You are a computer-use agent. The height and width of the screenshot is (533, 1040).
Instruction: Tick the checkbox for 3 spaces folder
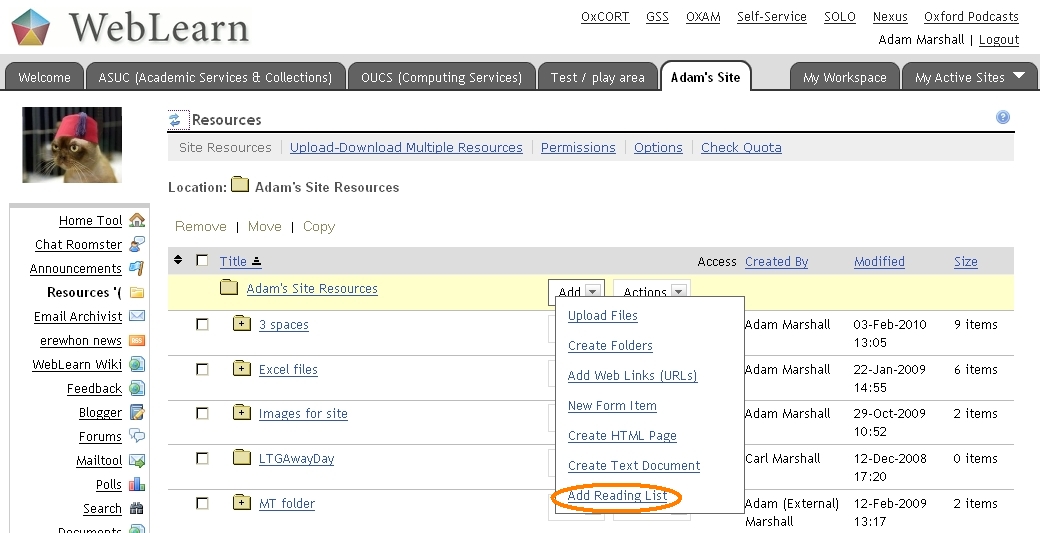point(202,324)
